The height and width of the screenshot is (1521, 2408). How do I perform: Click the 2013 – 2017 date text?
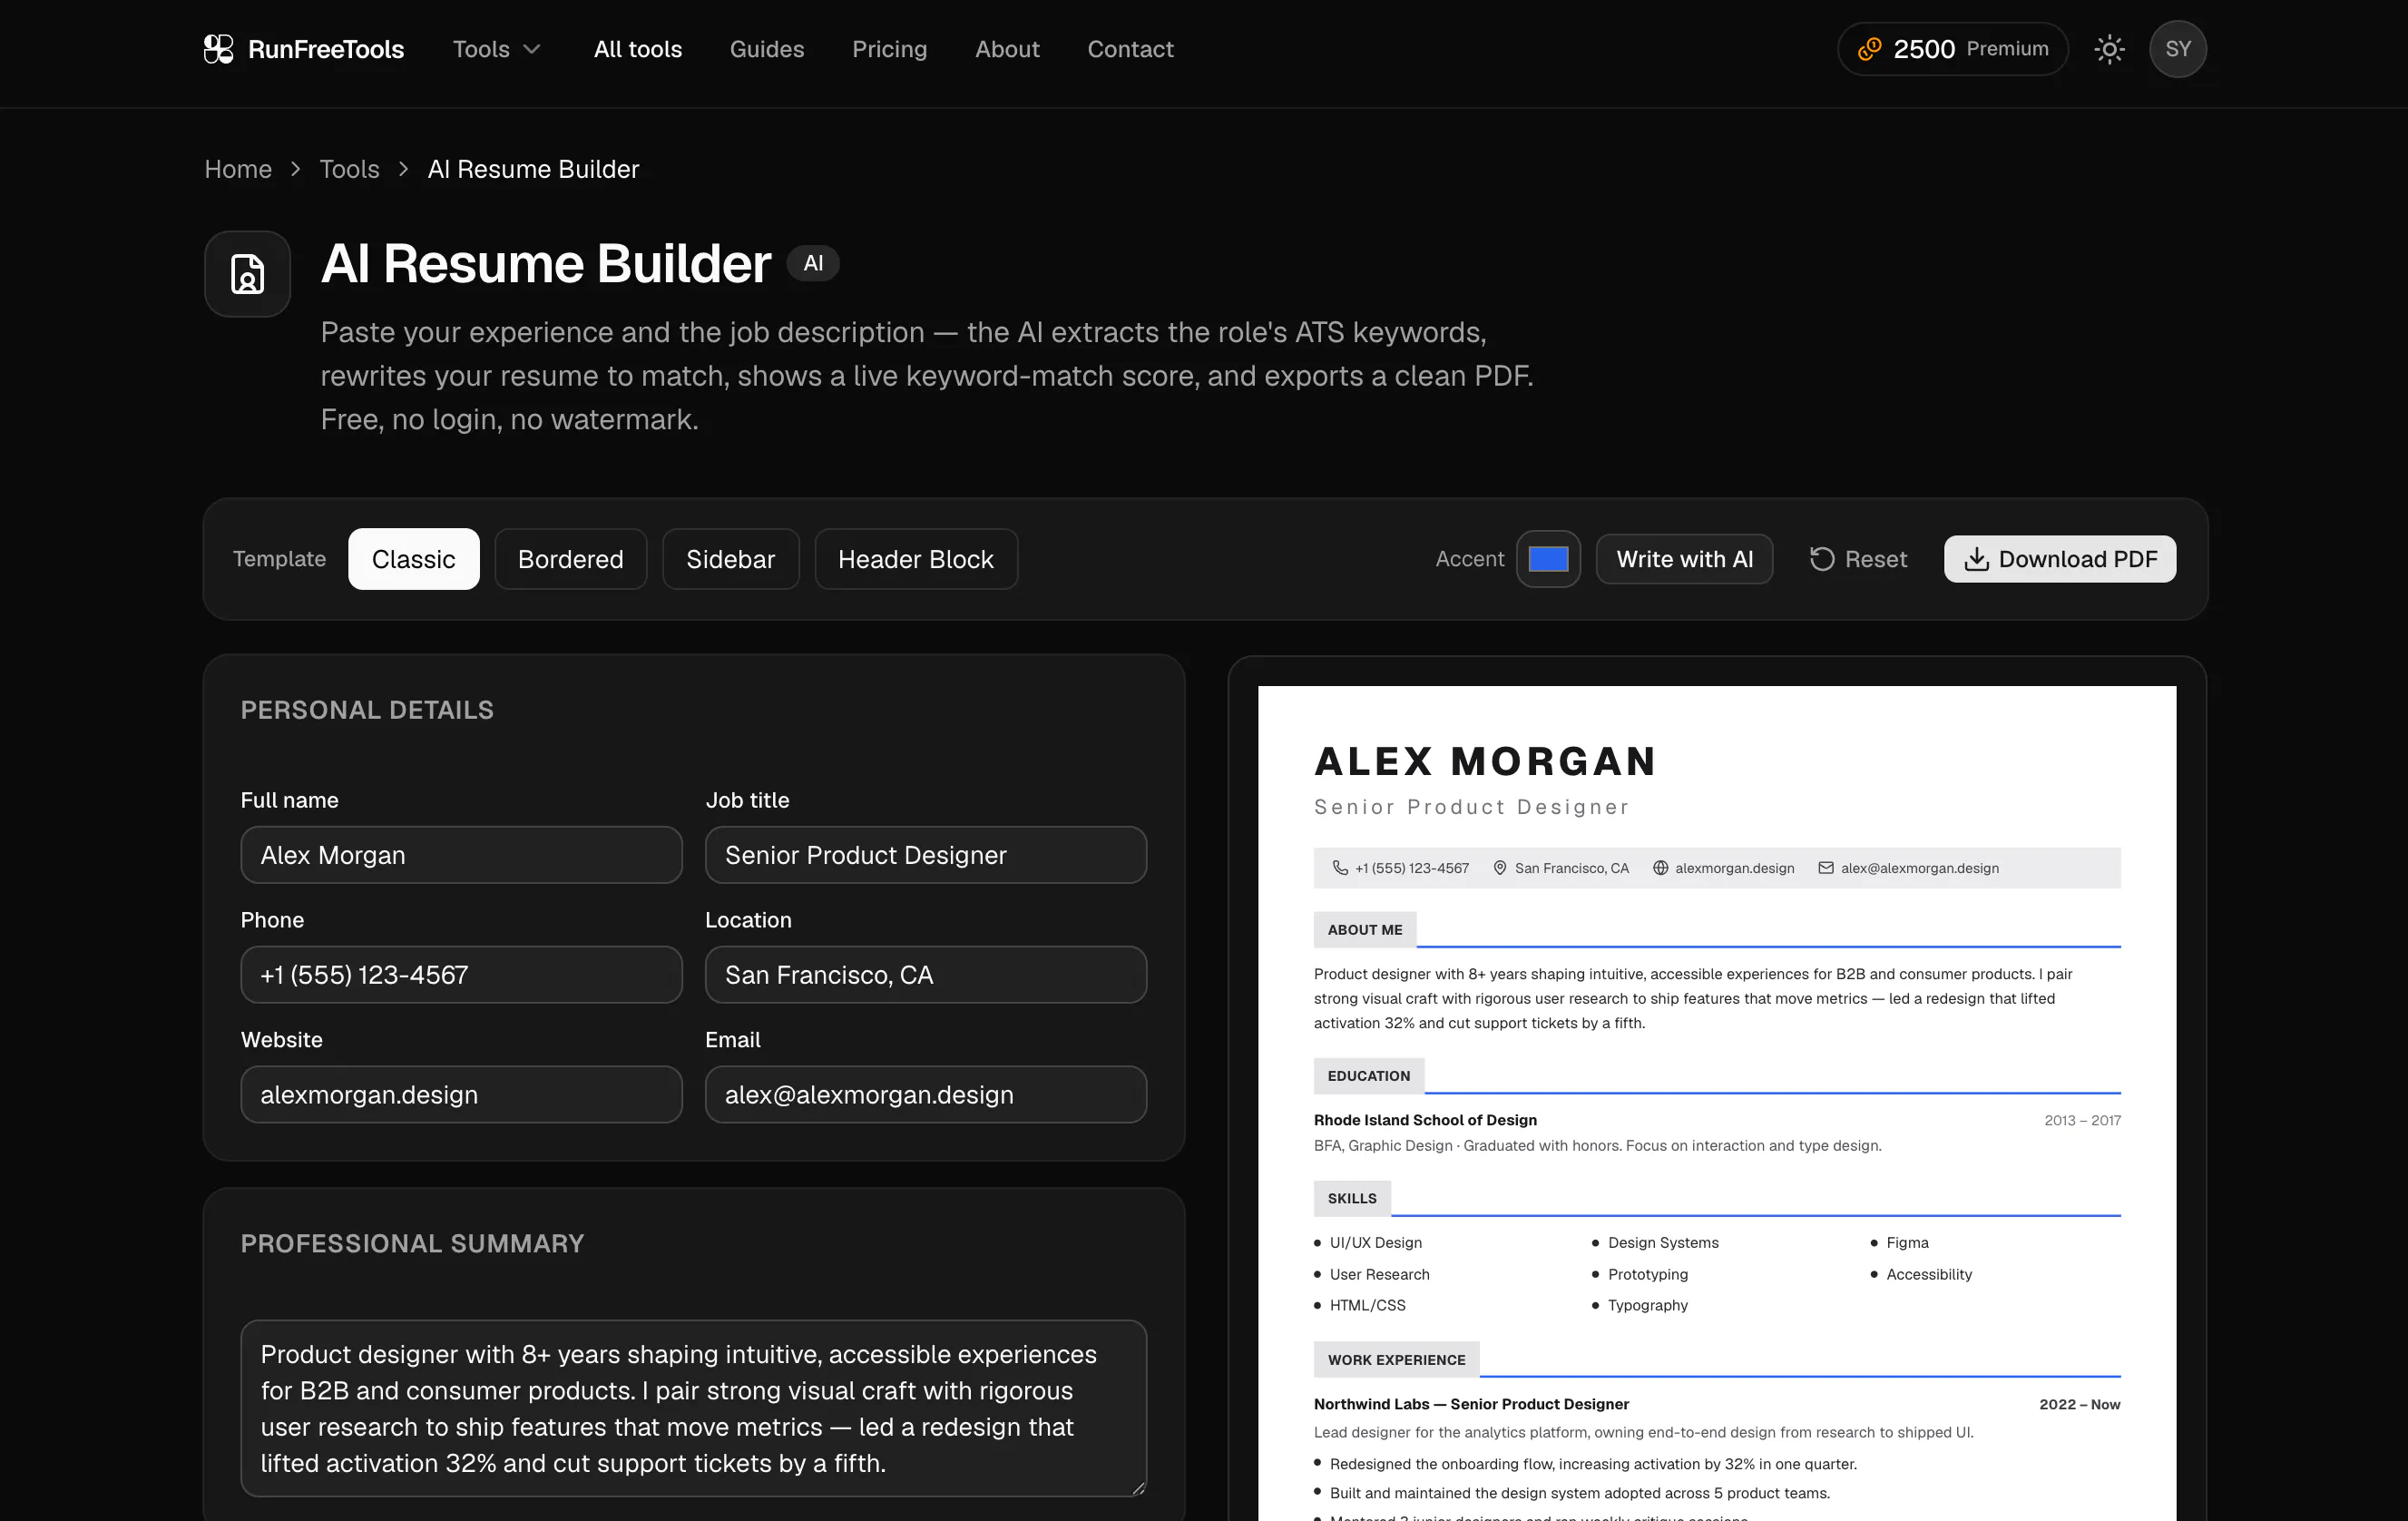pyautogui.click(x=2082, y=1120)
